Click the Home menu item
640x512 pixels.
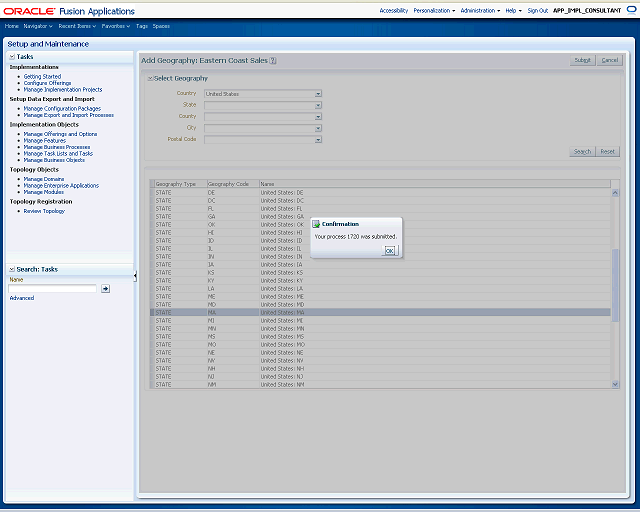(x=11, y=26)
